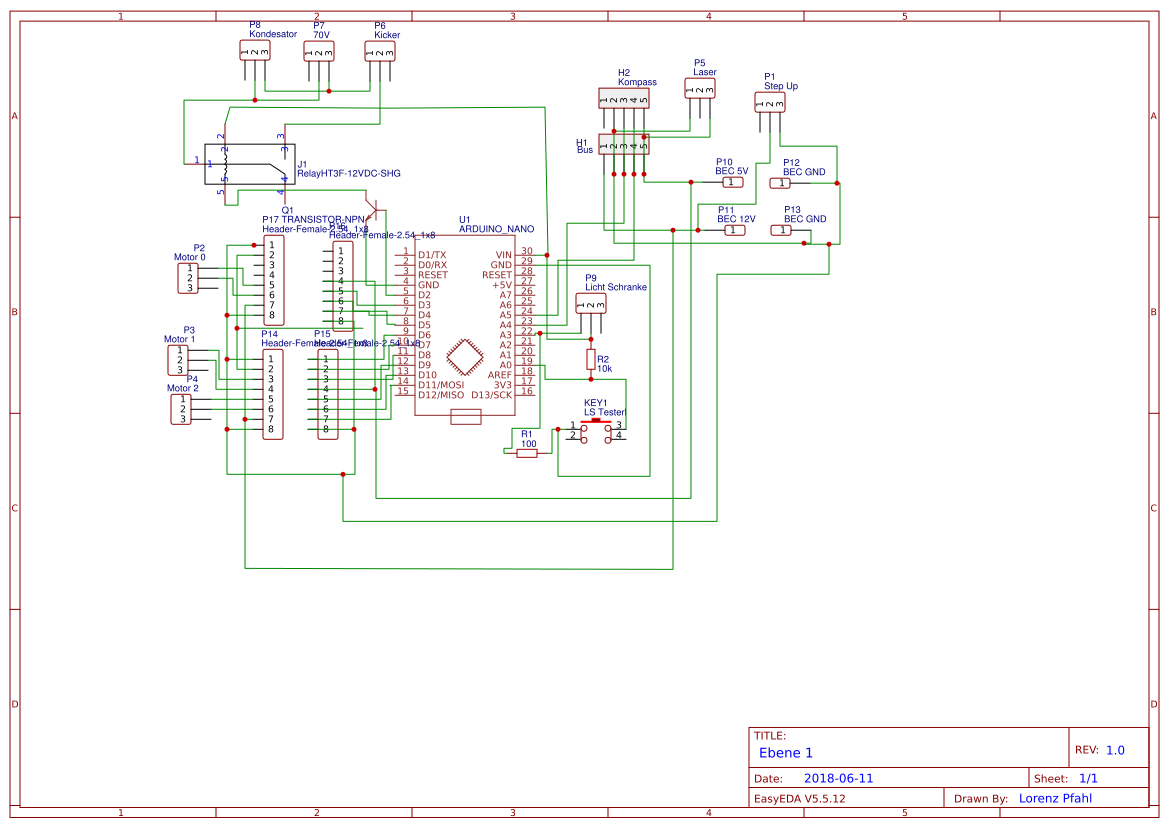Select the Q1 NPN transistor symbol
Viewport: 1169px width, 828px height.
click(x=372, y=213)
